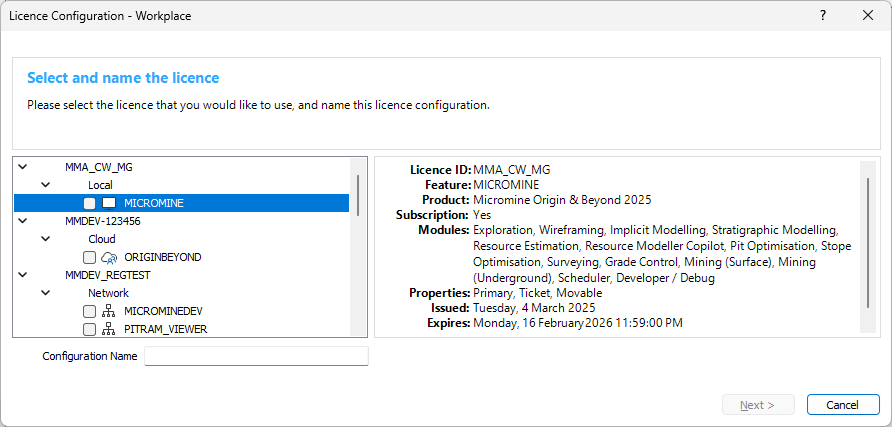Screen dimensions: 892x427
Task: Check the MICROMINEDEV network licence box
Action: tap(89, 312)
